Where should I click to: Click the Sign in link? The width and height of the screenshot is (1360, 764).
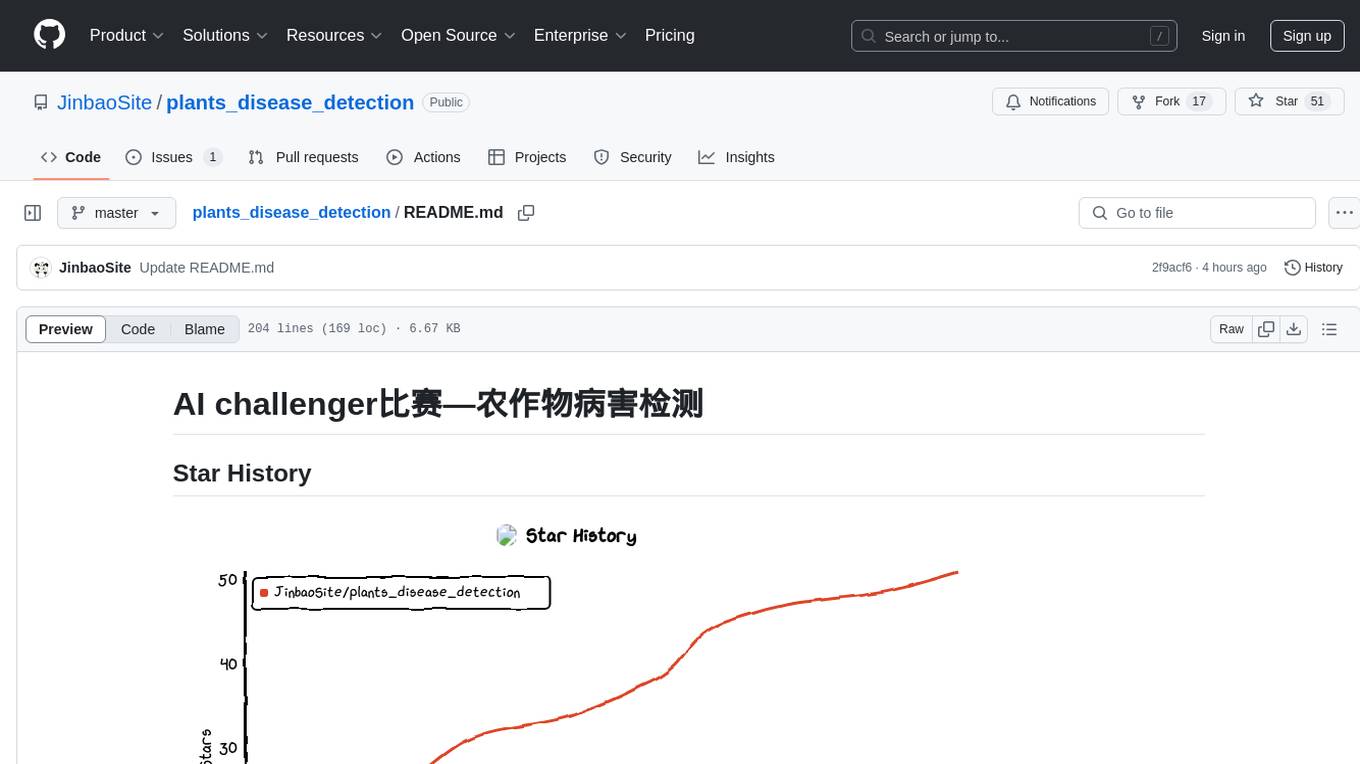tap(1223, 36)
